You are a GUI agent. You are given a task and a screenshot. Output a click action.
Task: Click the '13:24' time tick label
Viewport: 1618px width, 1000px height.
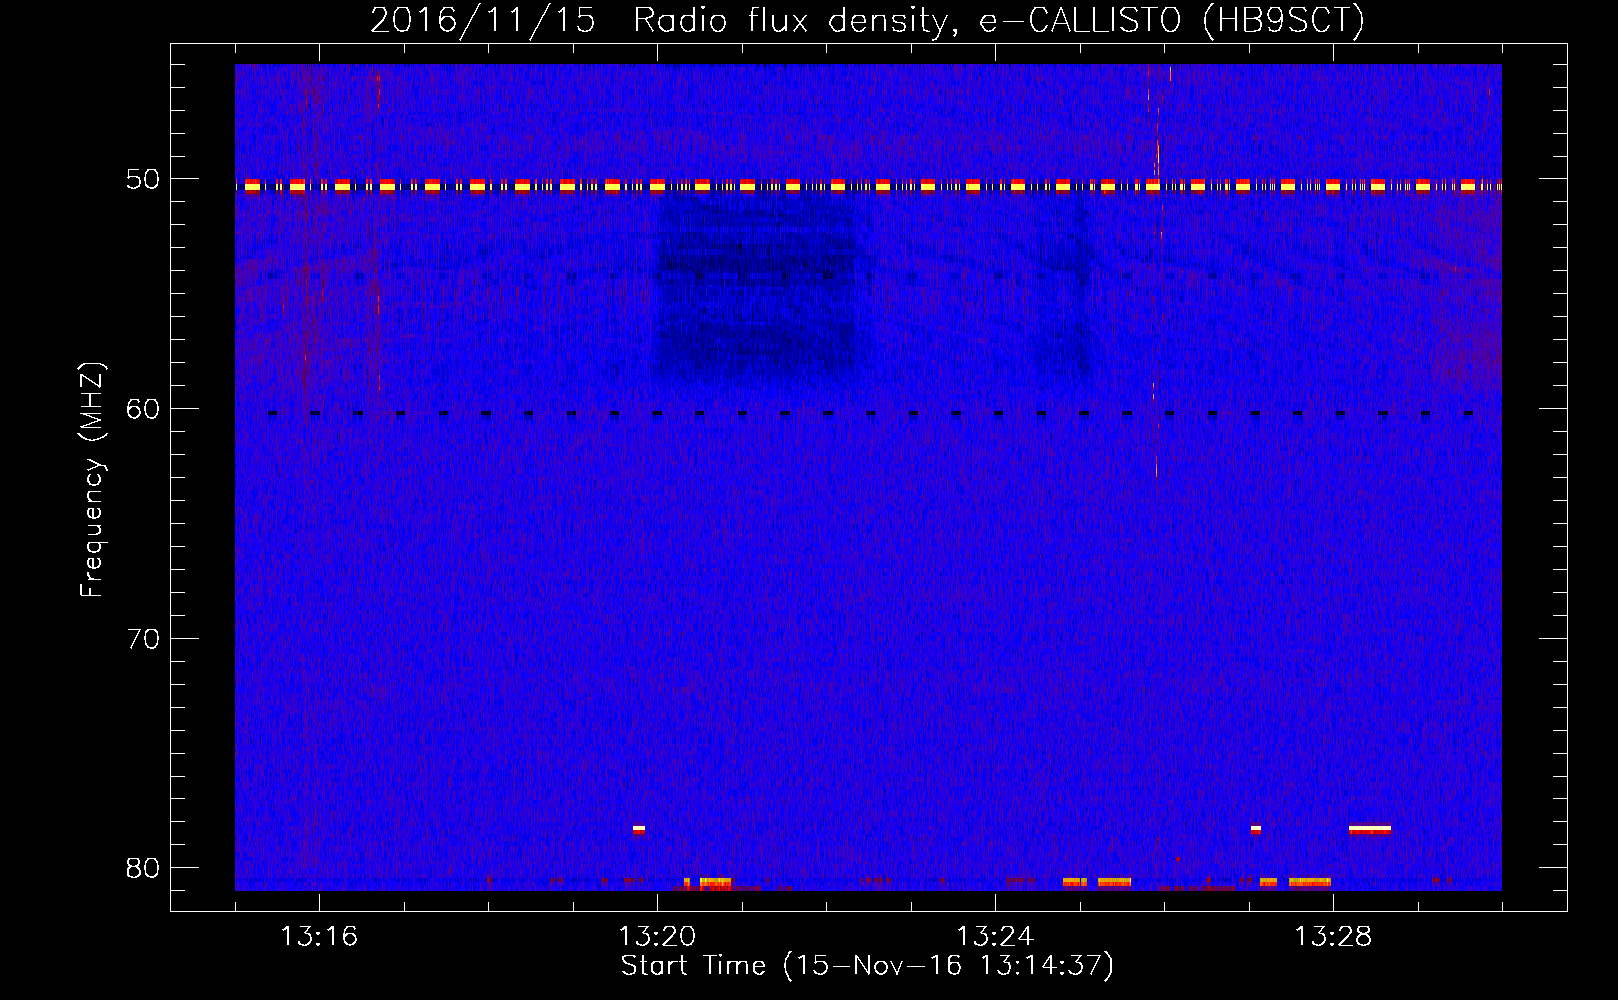995,936
